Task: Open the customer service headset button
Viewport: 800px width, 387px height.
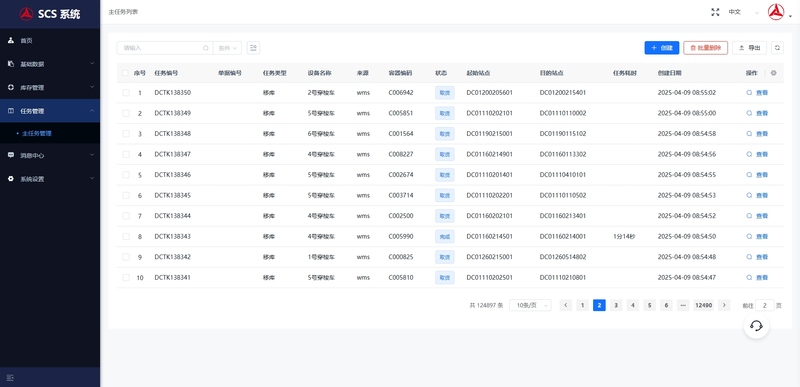Action: tap(756, 325)
